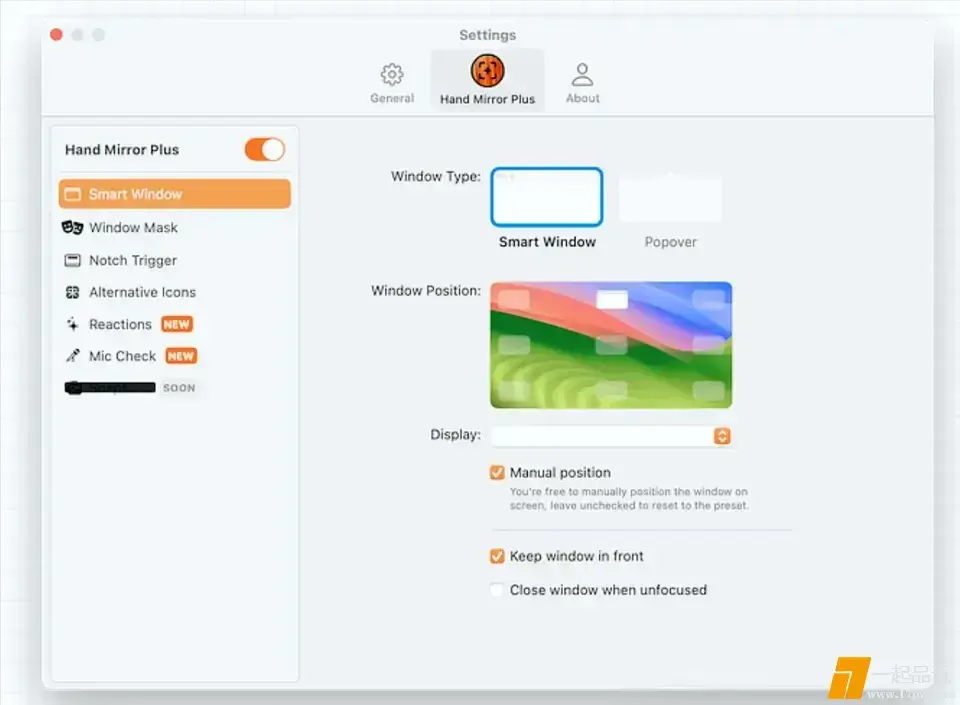
Task: Open the About tab
Action: click(582, 83)
